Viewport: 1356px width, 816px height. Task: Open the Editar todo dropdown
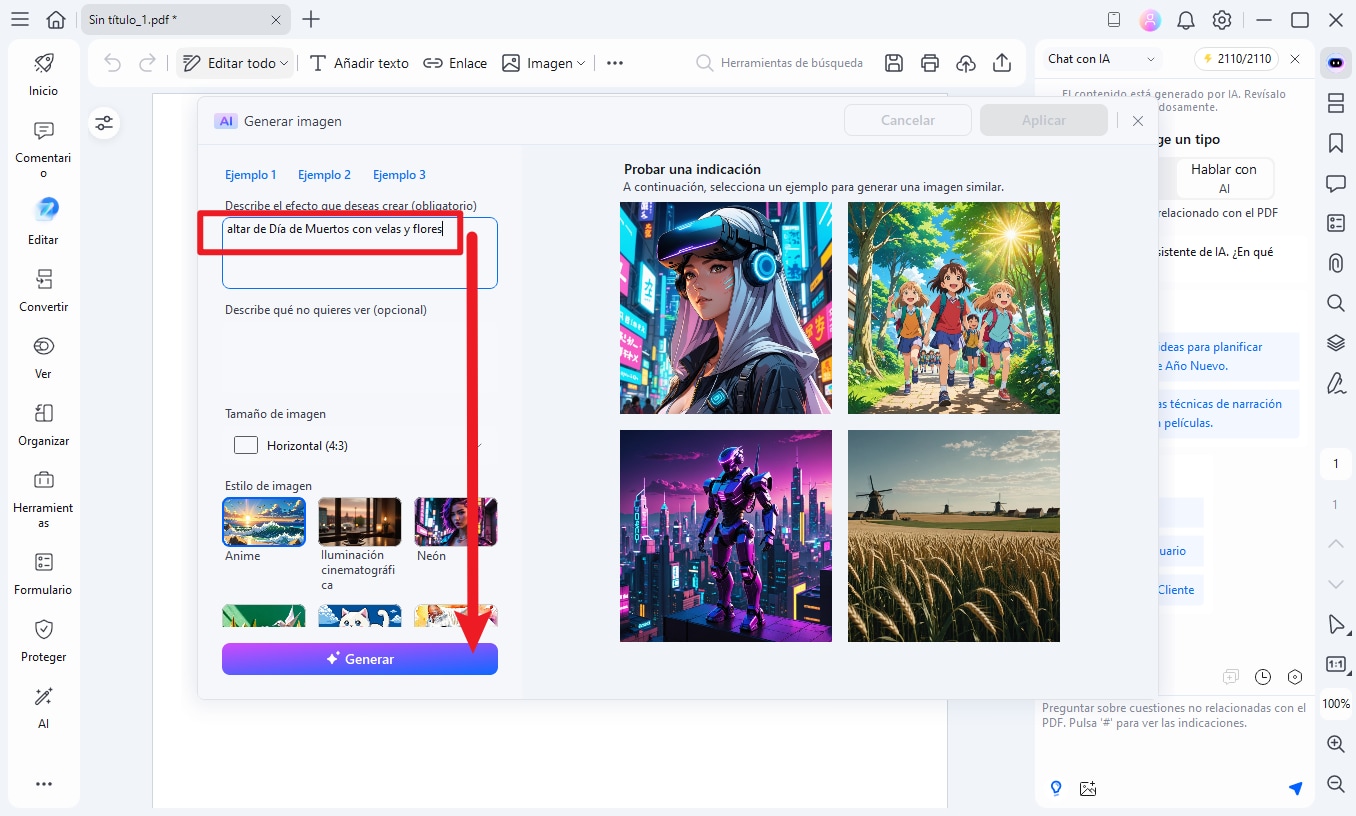(236, 63)
